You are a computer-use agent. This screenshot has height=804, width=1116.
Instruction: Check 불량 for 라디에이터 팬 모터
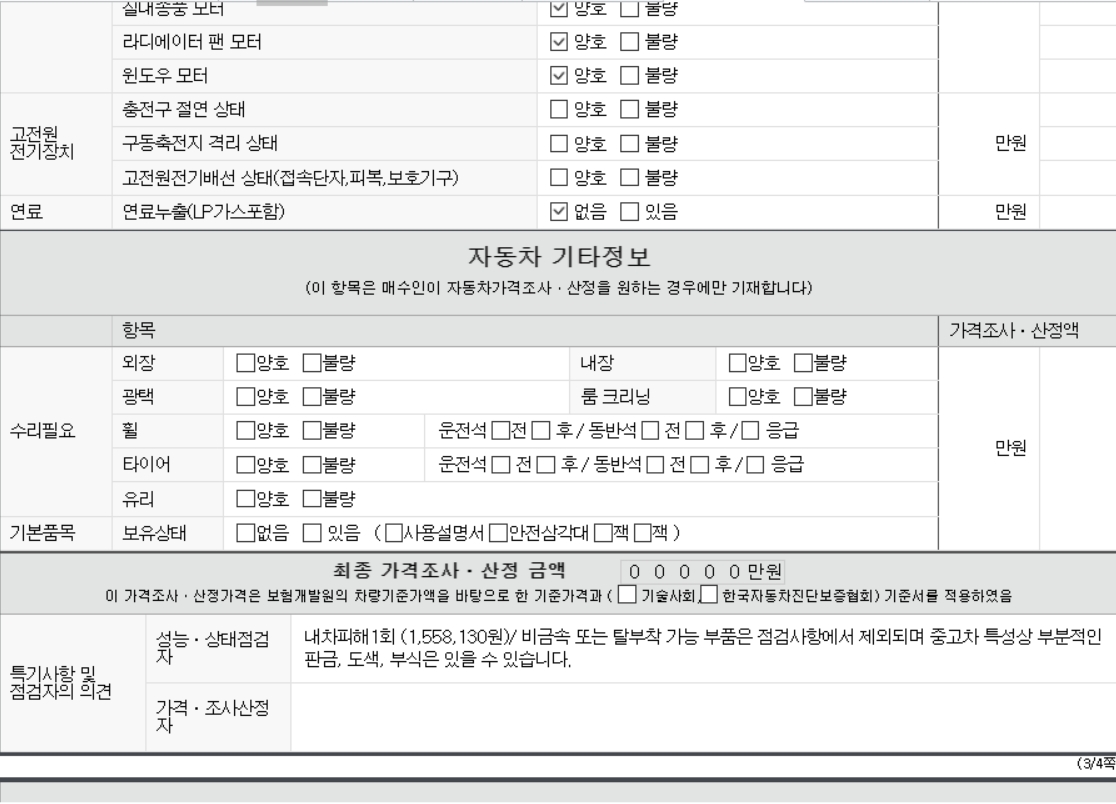tap(630, 44)
